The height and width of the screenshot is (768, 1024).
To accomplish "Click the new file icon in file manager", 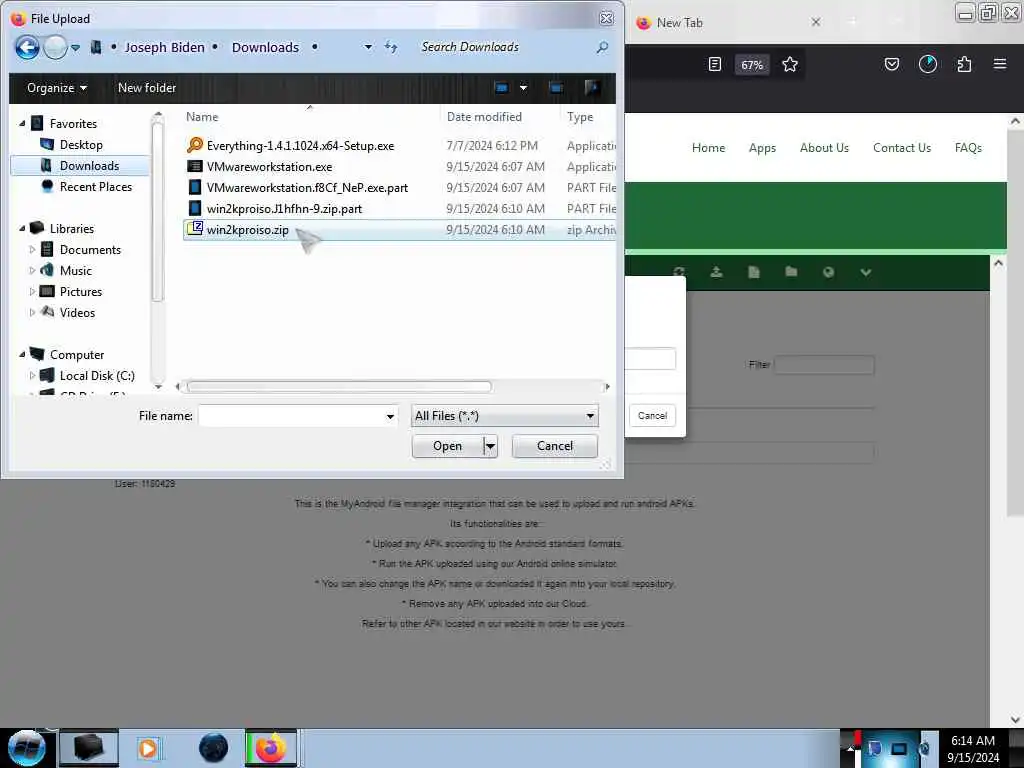I will [754, 272].
